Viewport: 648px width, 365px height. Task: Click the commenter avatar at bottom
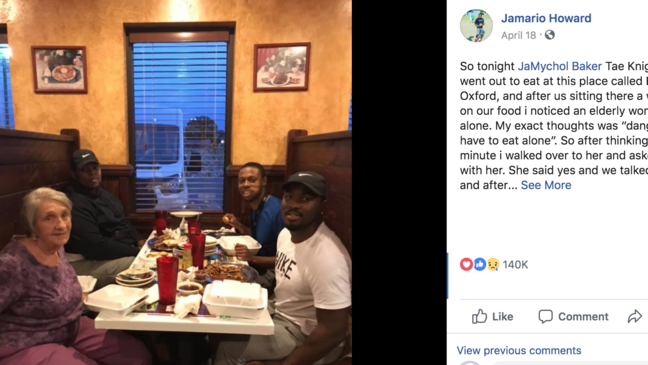[470, 363]
